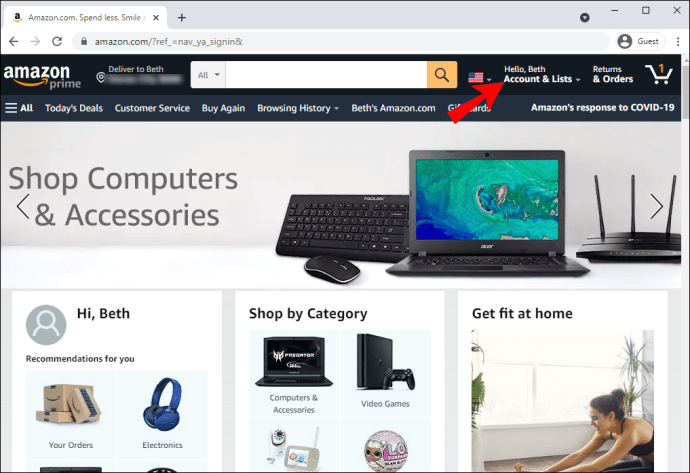
Task: Advance banner with the right carousel arrow
Action: pyautogui.click(x=656, y=206)
